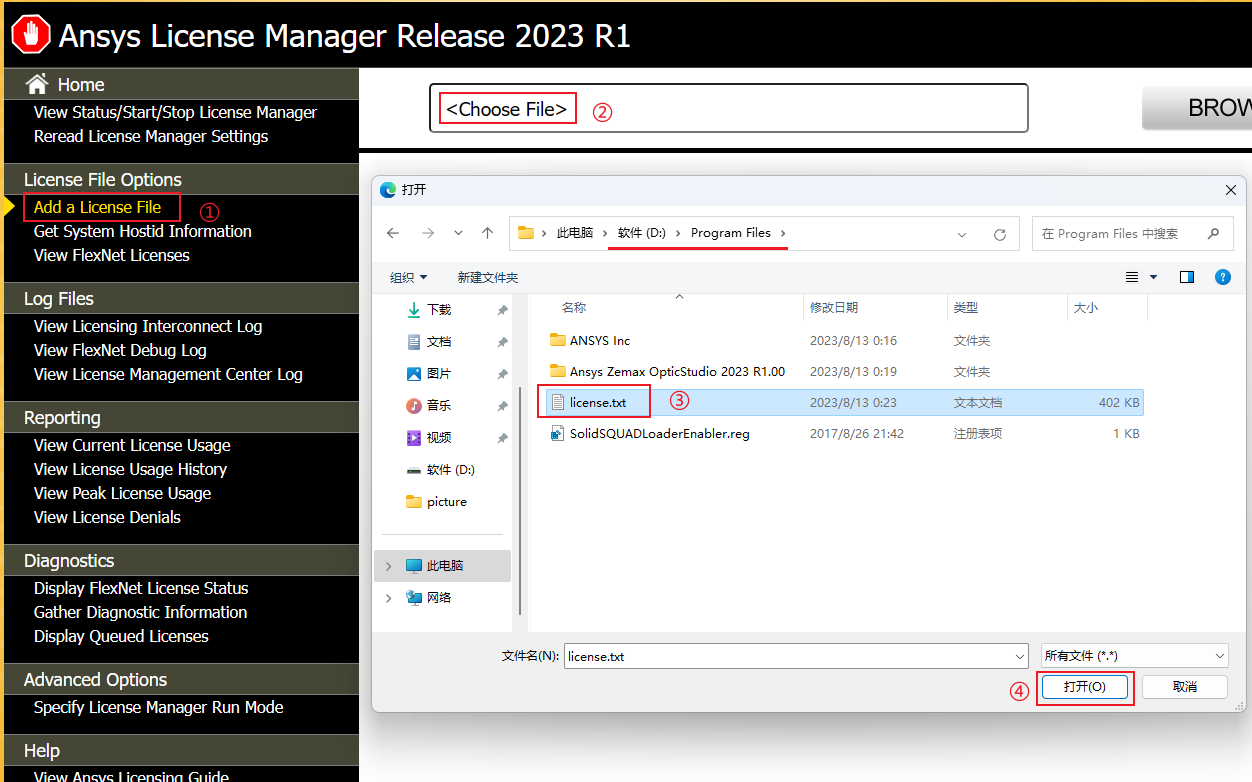The image size is (1252, 782).
Task: Go forward in the file dialog
Action: (428, 233)
